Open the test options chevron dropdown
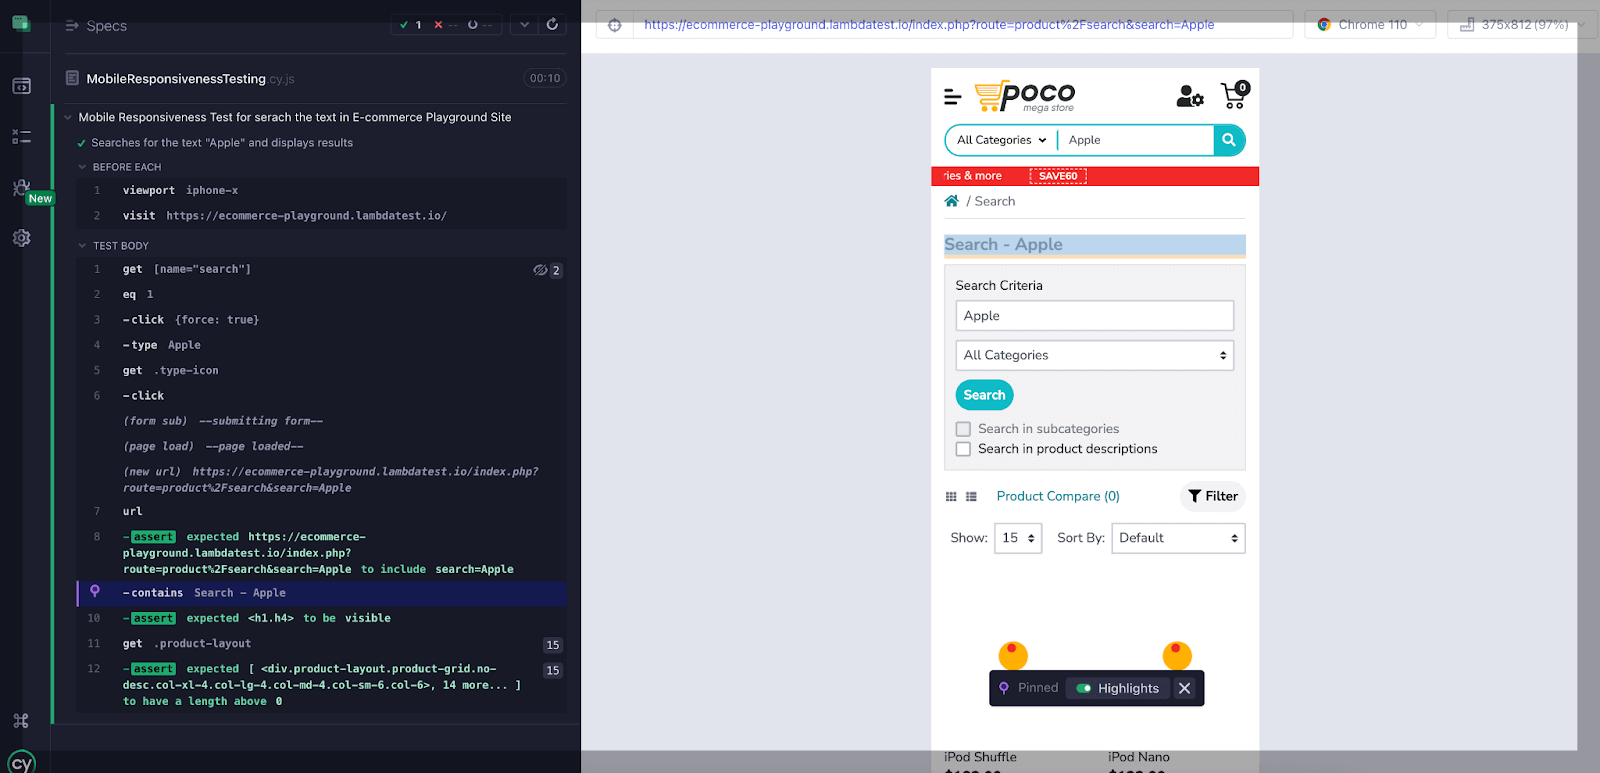 [x=524, y=24]
